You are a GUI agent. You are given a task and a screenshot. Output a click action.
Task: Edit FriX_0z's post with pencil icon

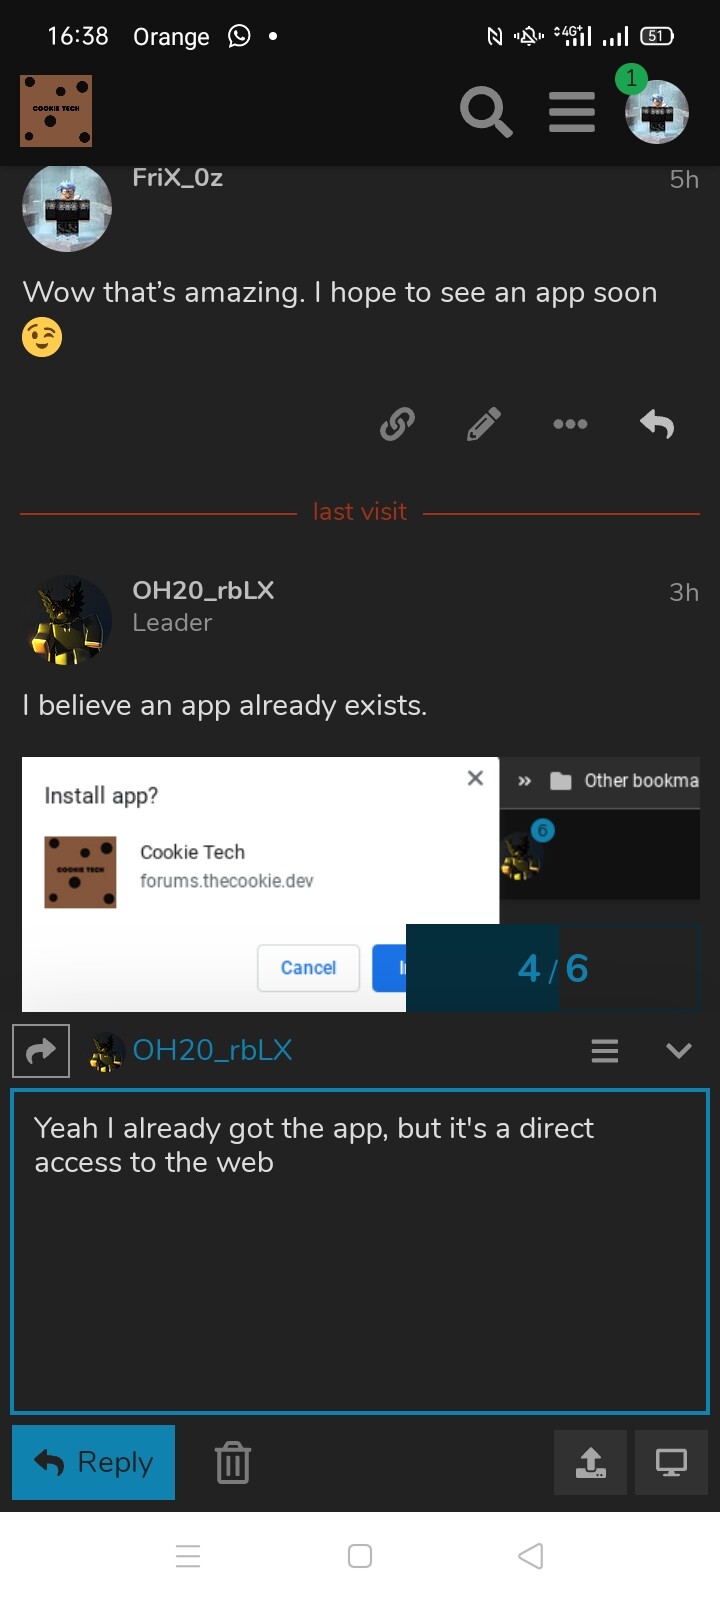coord(484,424)
